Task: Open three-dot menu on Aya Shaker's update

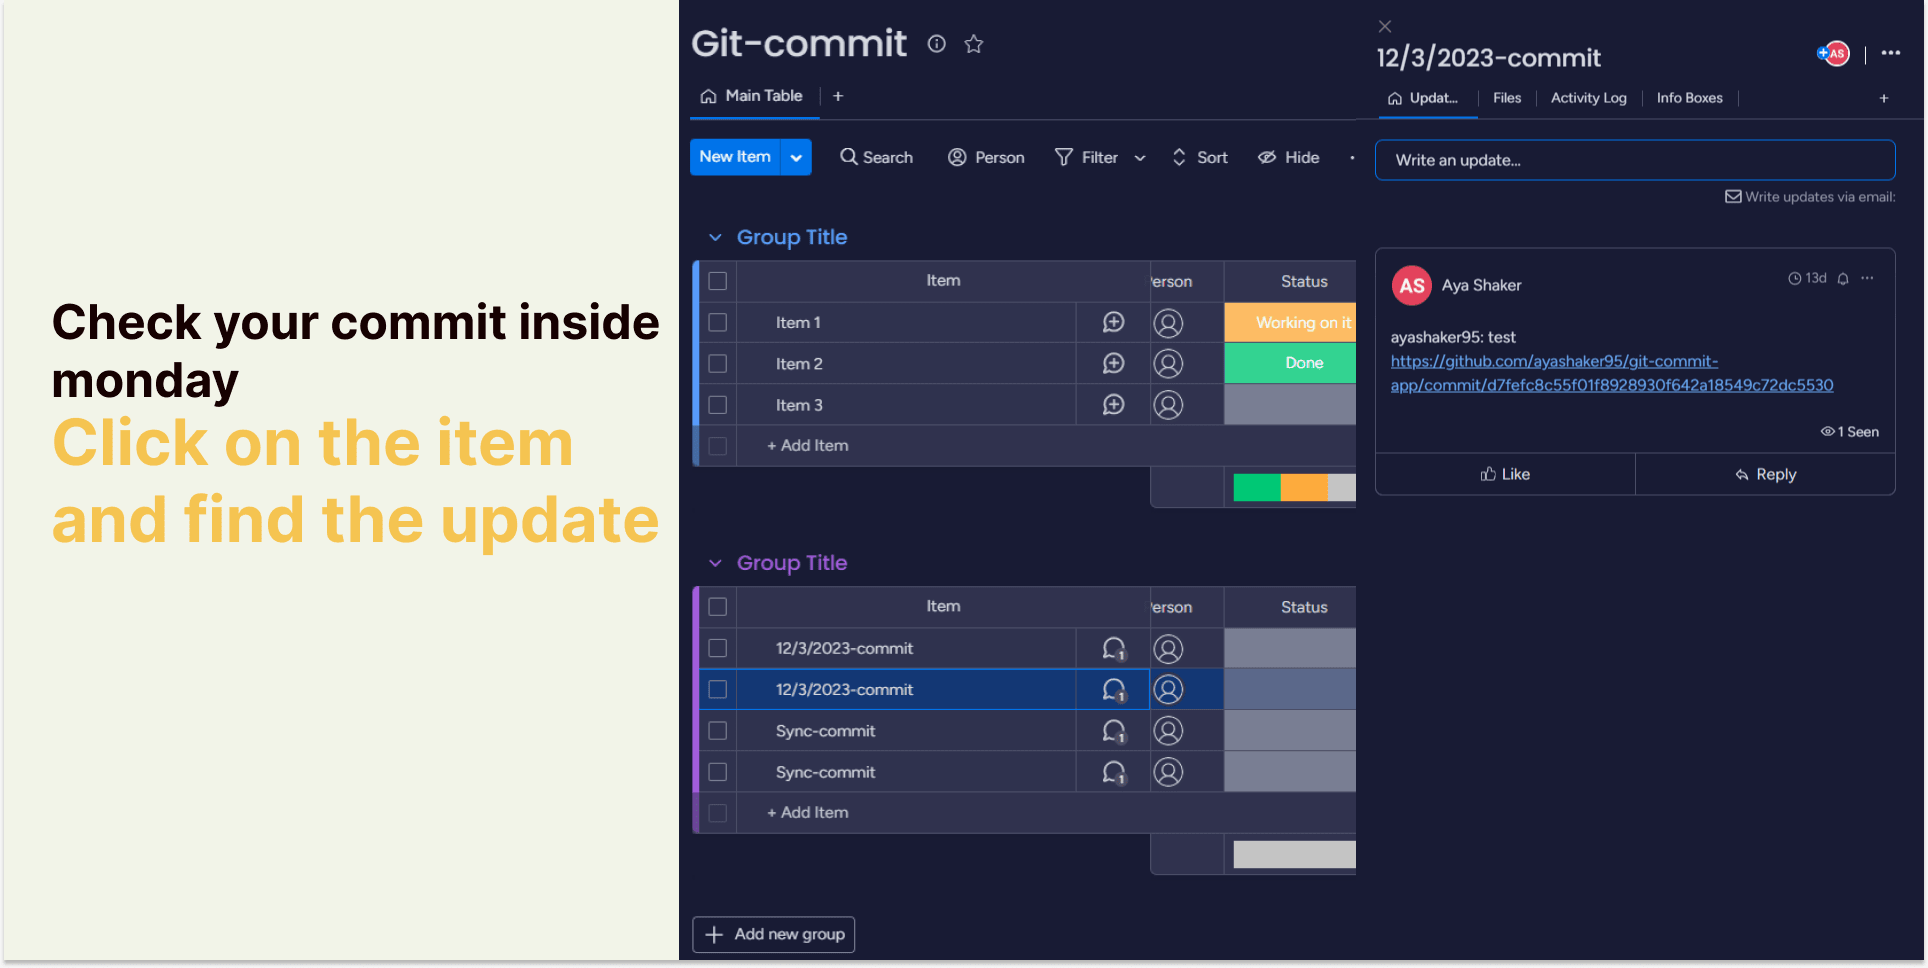Action: coord(1867,278)
